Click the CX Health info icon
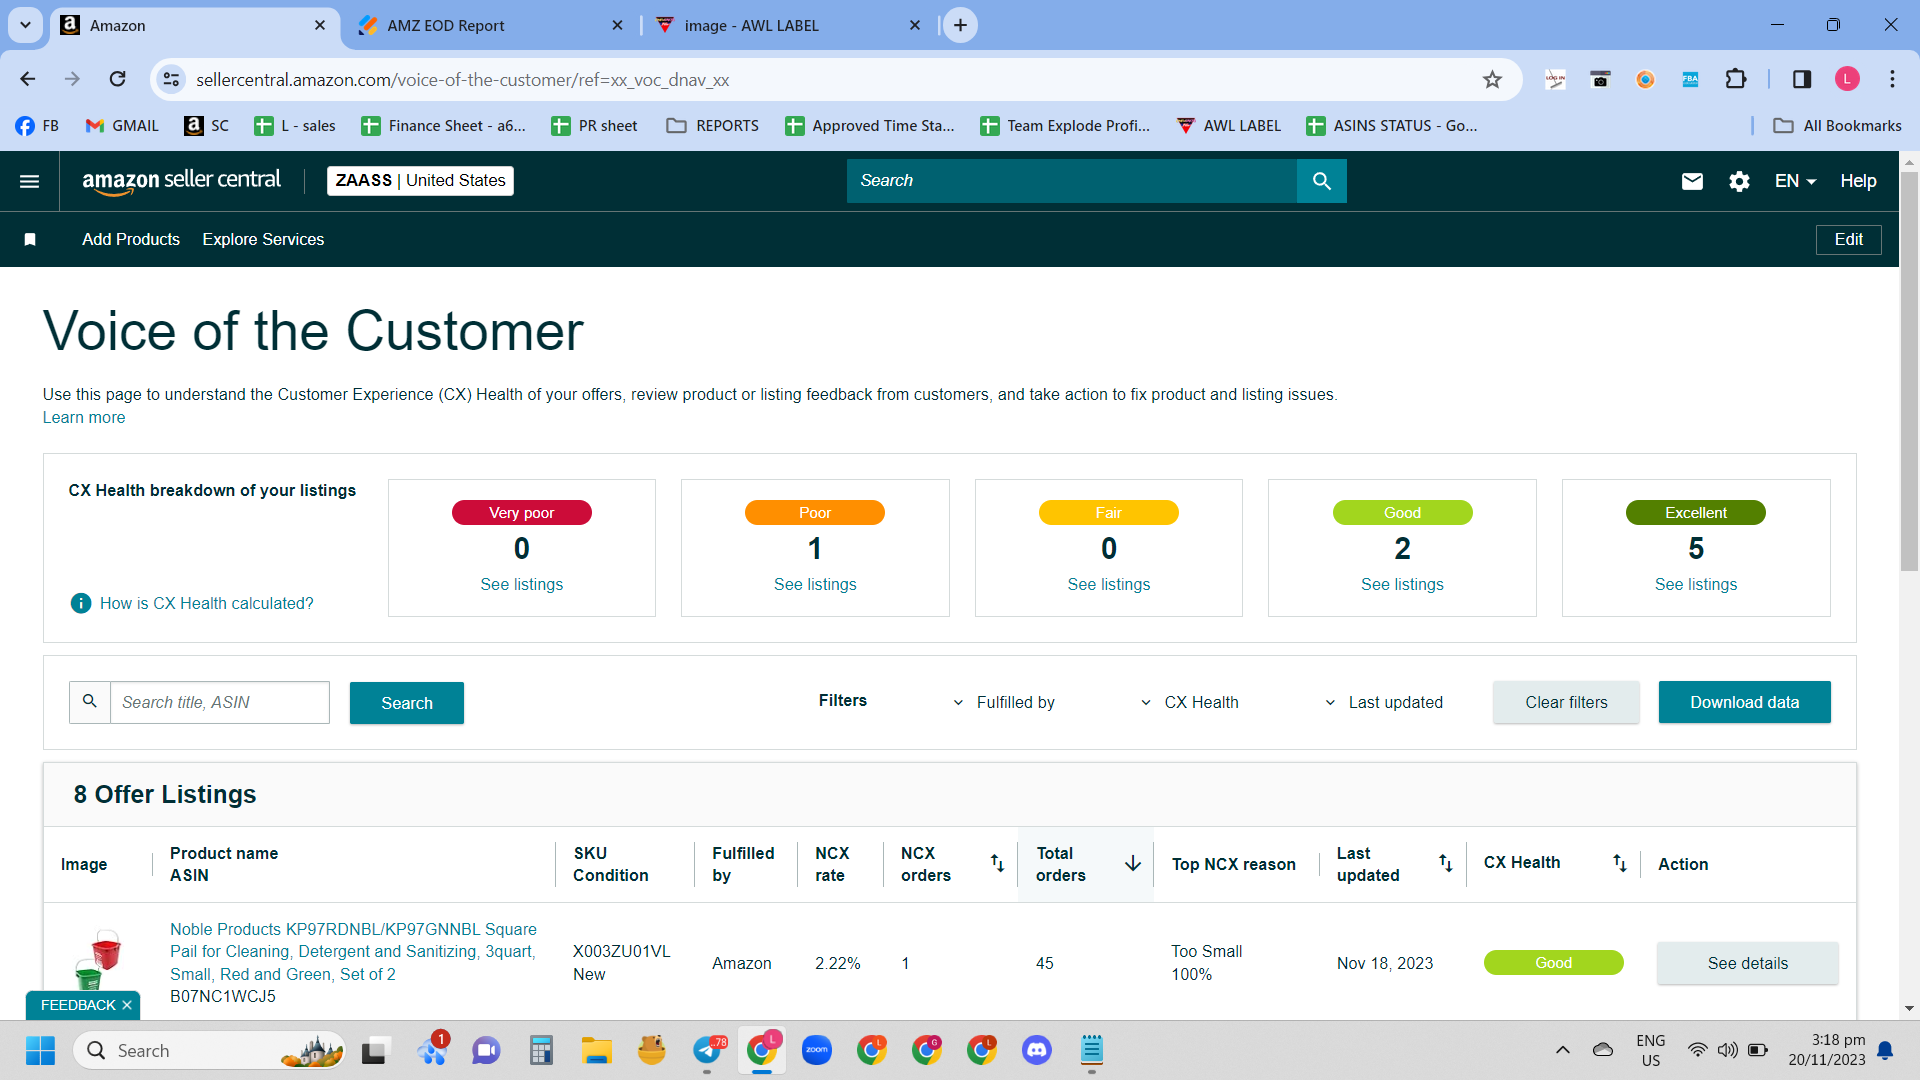 click(81, 603)
